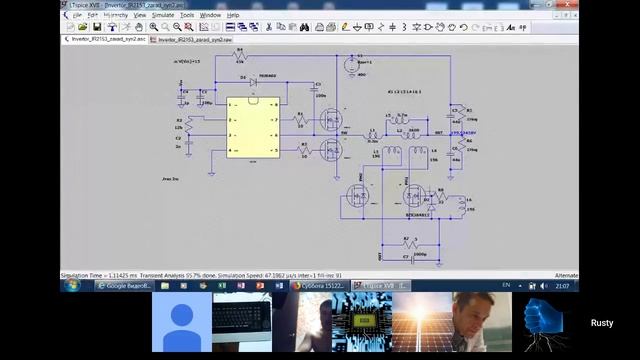
Task: Open the File menu
Action: 77,15
